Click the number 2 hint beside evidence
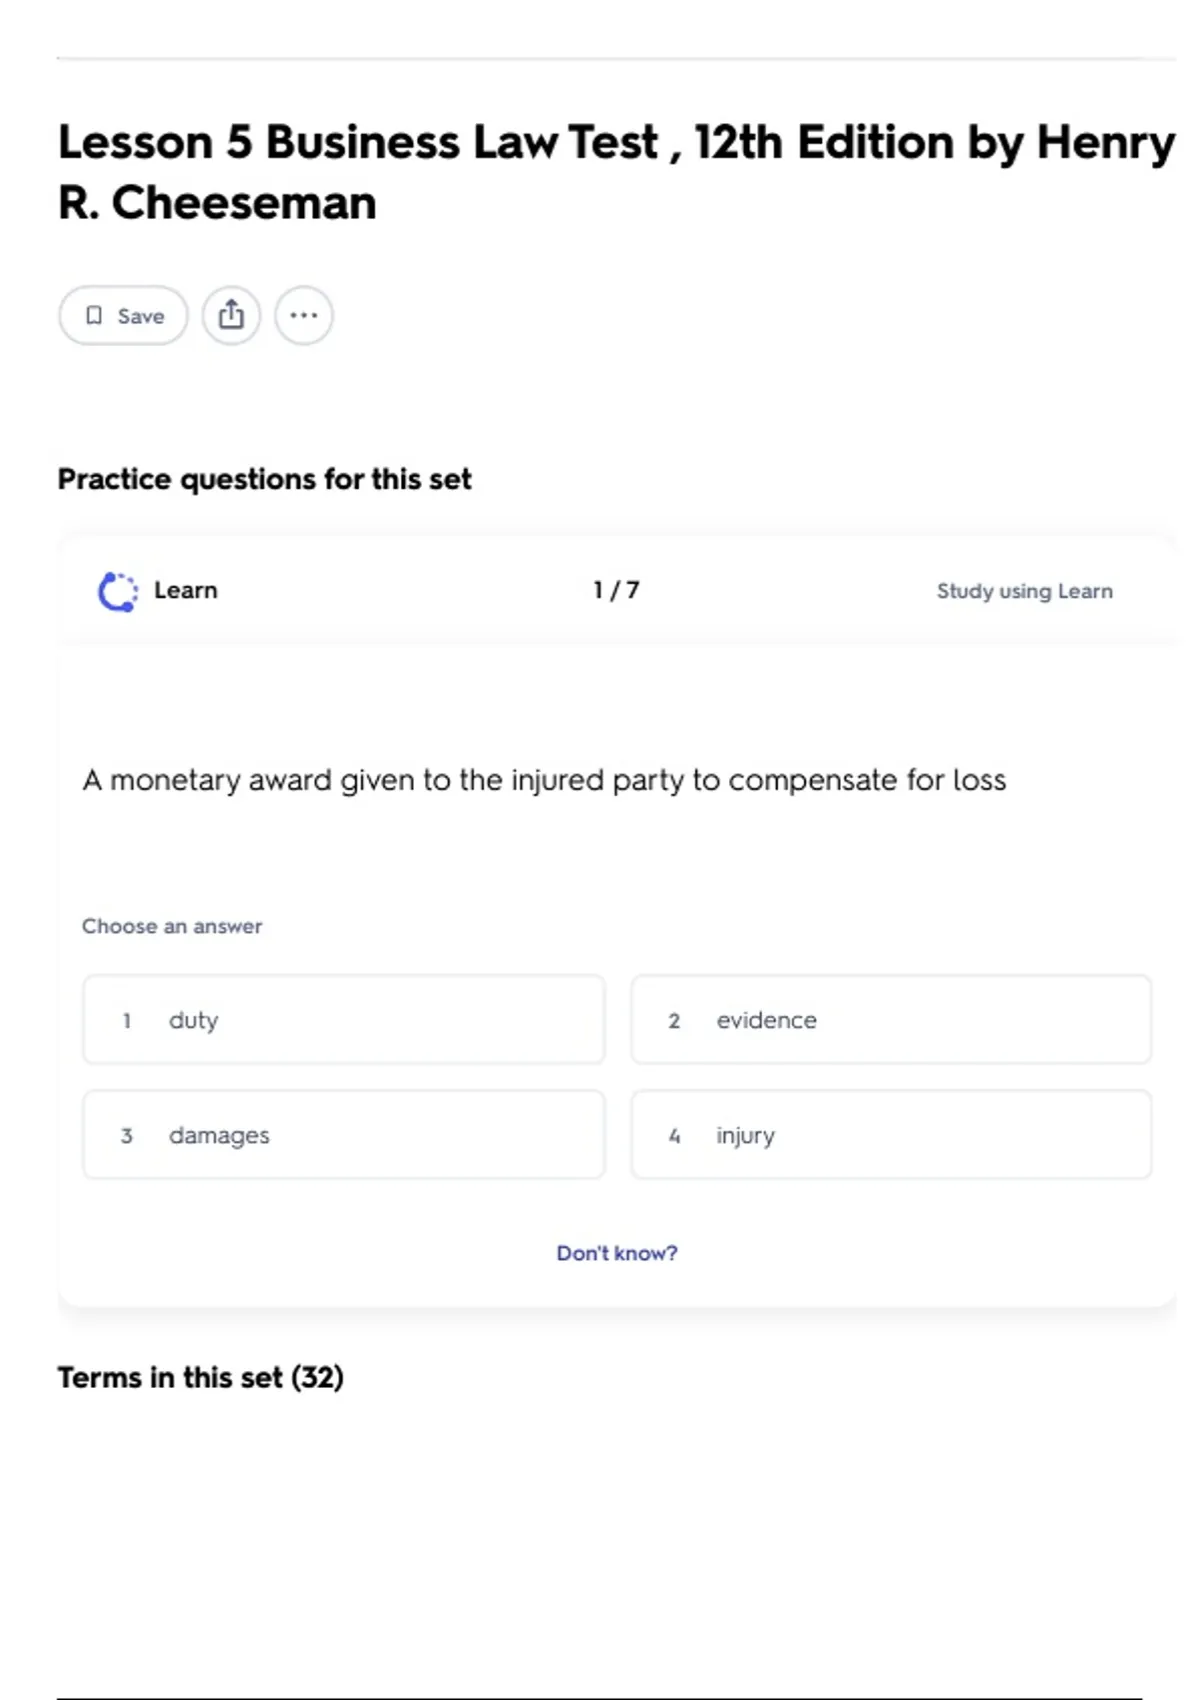Viewport: 1200px width, 1700px height. tap(674, 1021)
